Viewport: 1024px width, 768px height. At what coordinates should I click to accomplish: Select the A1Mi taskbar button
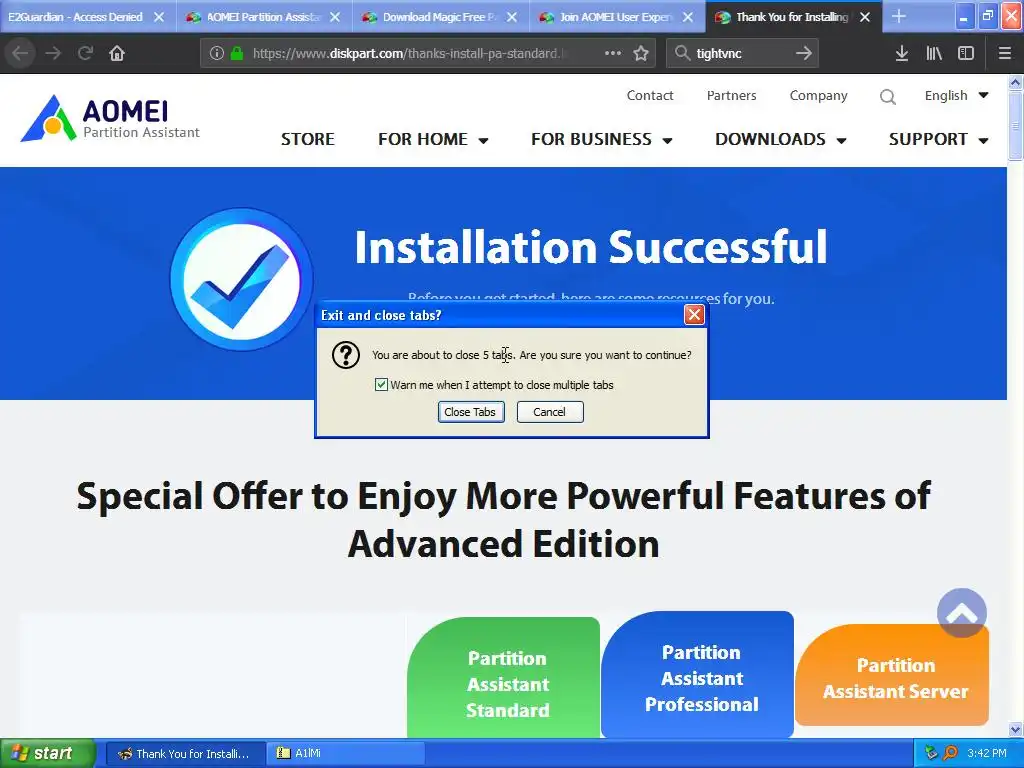344,754
